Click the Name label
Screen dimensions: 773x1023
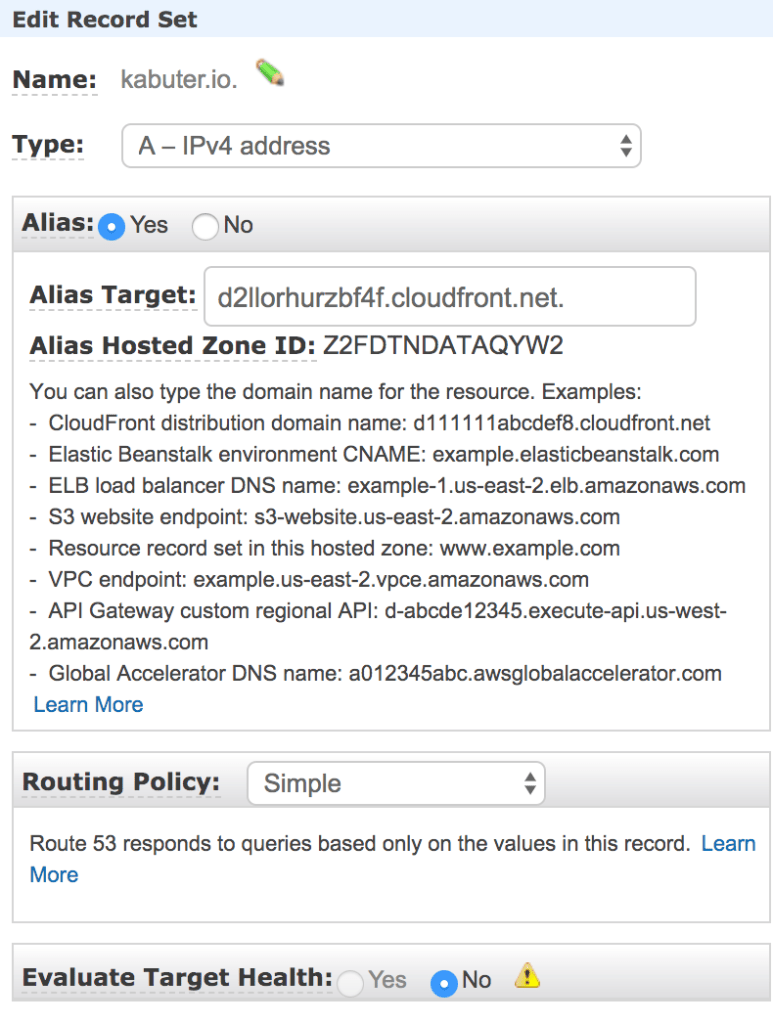pyautogui.click(x=54, y=80)
